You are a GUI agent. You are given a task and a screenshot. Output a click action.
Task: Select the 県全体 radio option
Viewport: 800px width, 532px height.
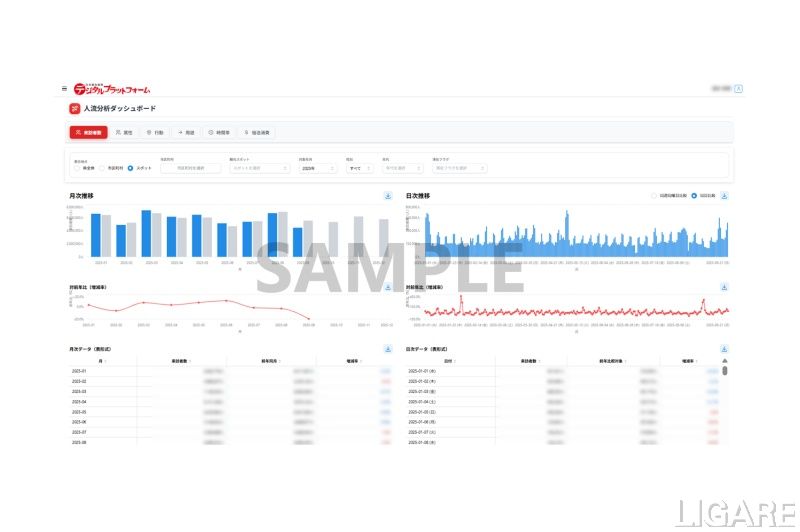[x=77, y=168]
